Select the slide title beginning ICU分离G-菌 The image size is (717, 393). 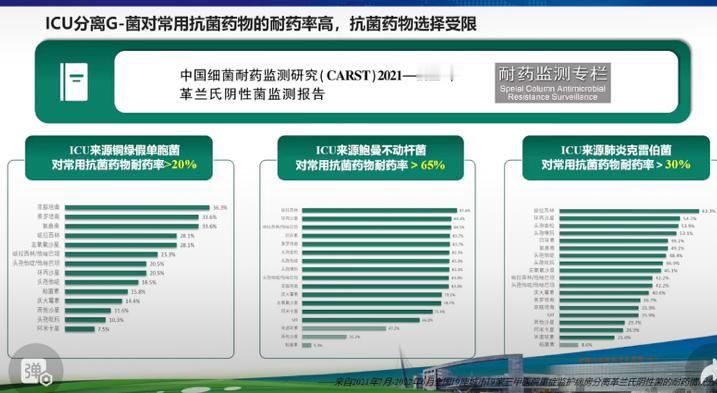click(x=261, y=23)
